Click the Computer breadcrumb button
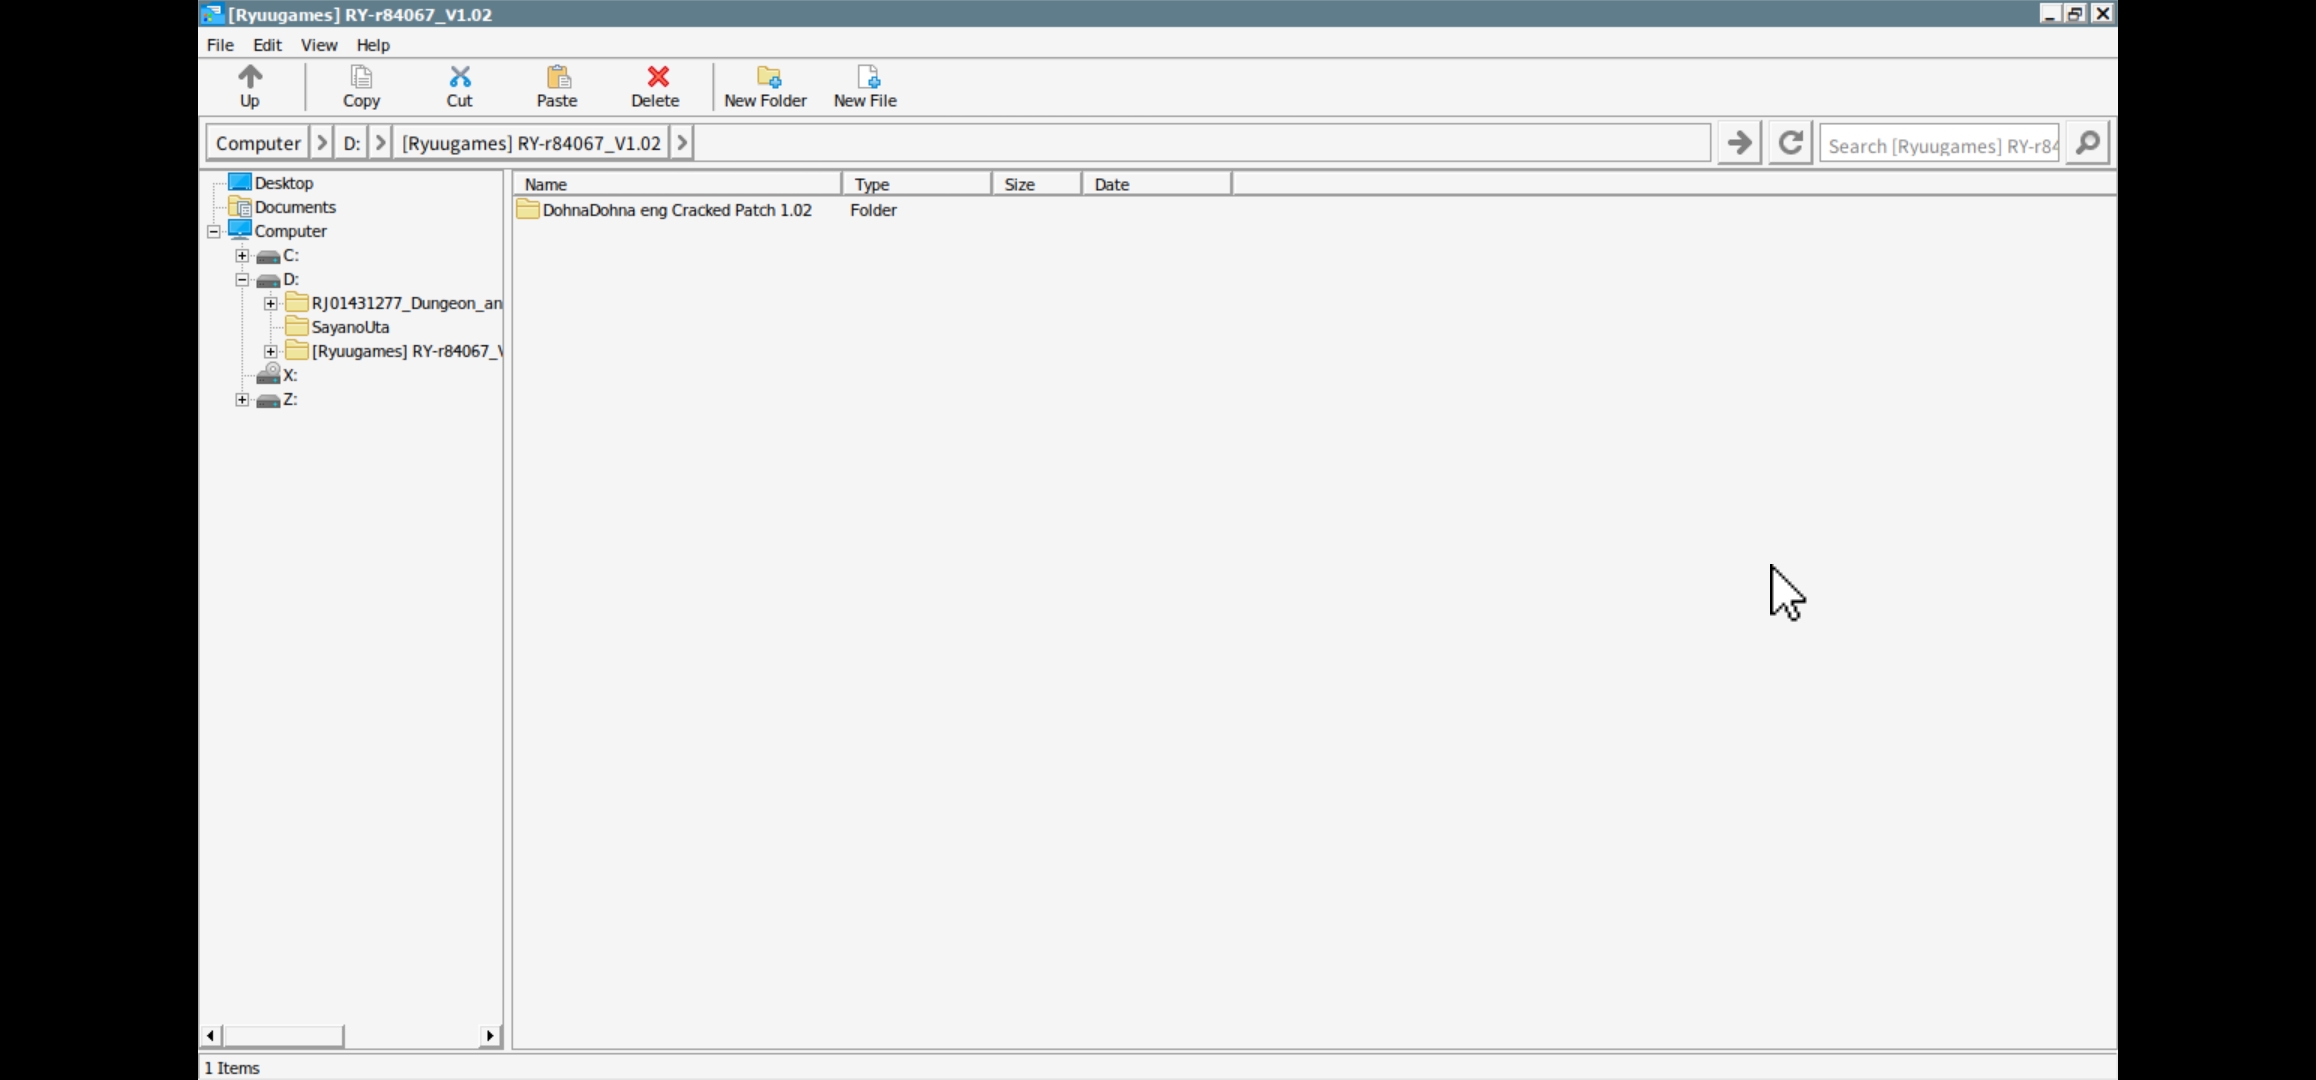Image resolution: width=2316 pixels, height=1080 pixels. click(x=257, y=143)
